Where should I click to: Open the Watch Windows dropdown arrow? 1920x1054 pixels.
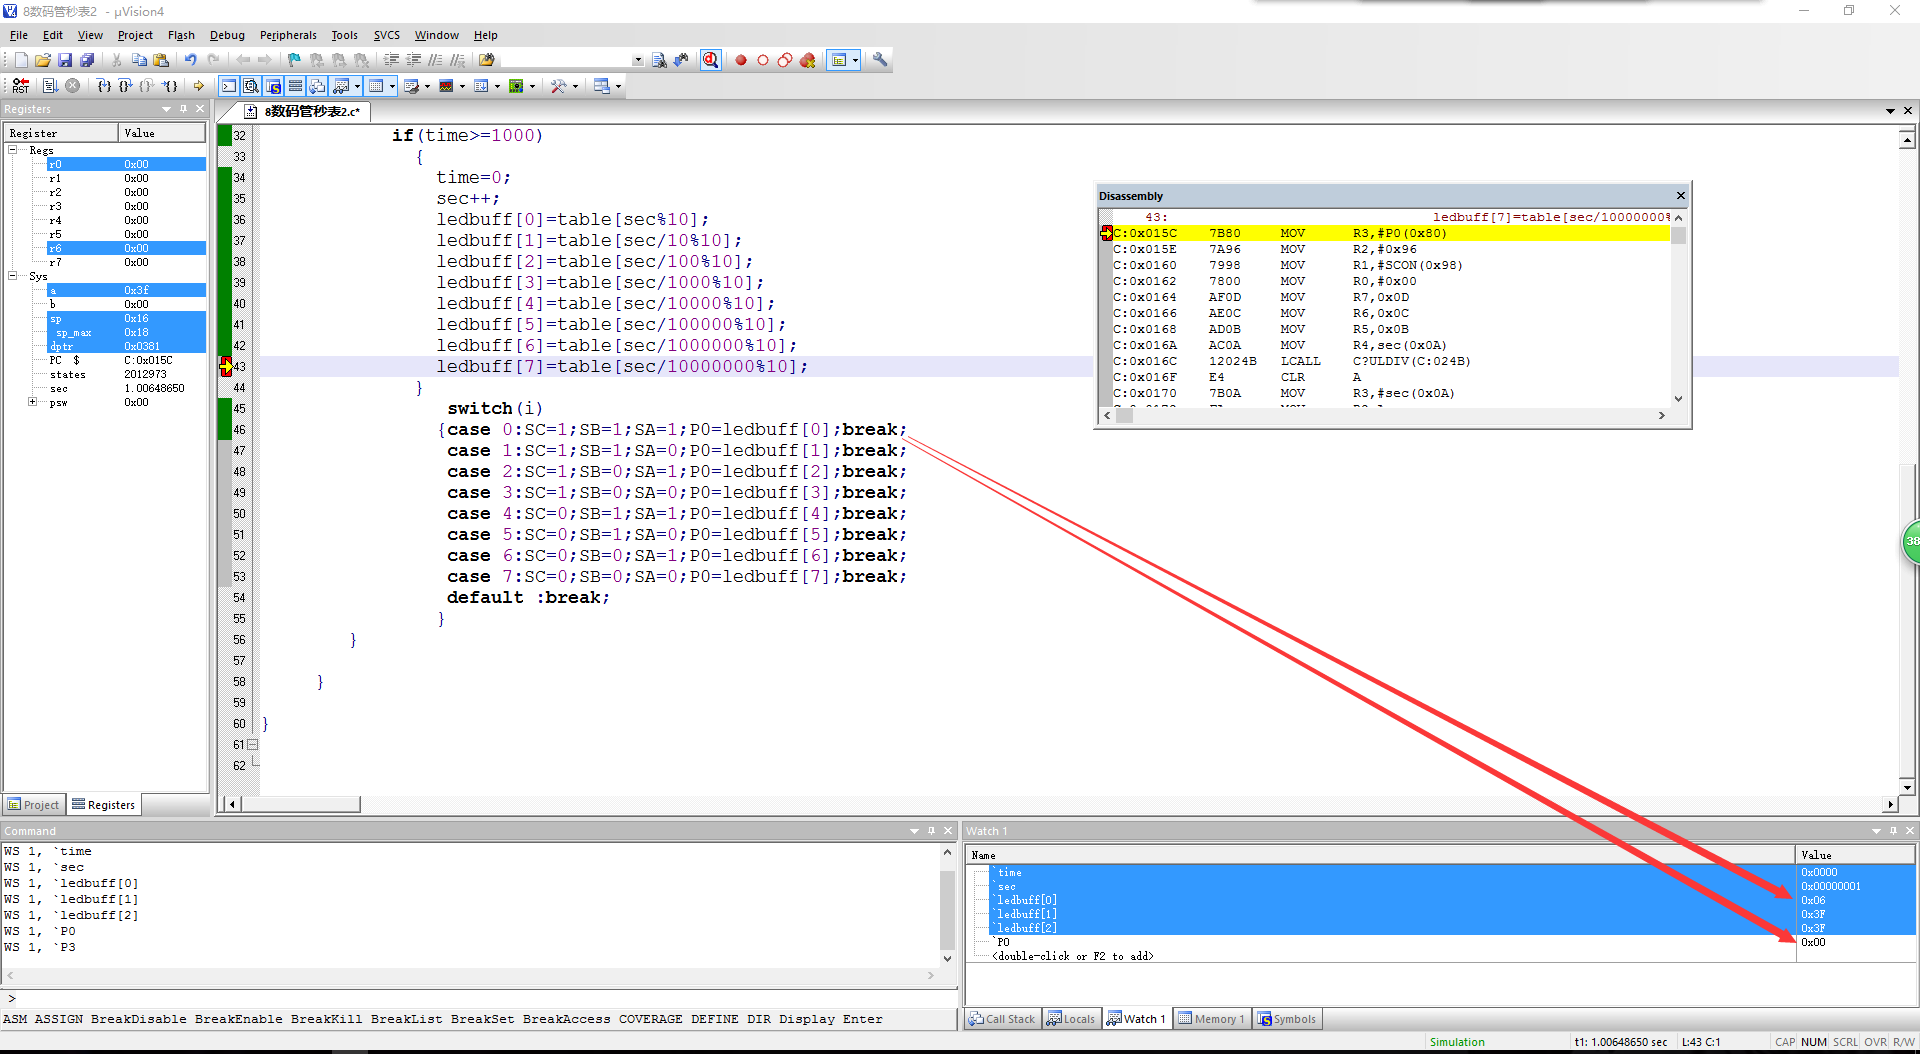357,86
